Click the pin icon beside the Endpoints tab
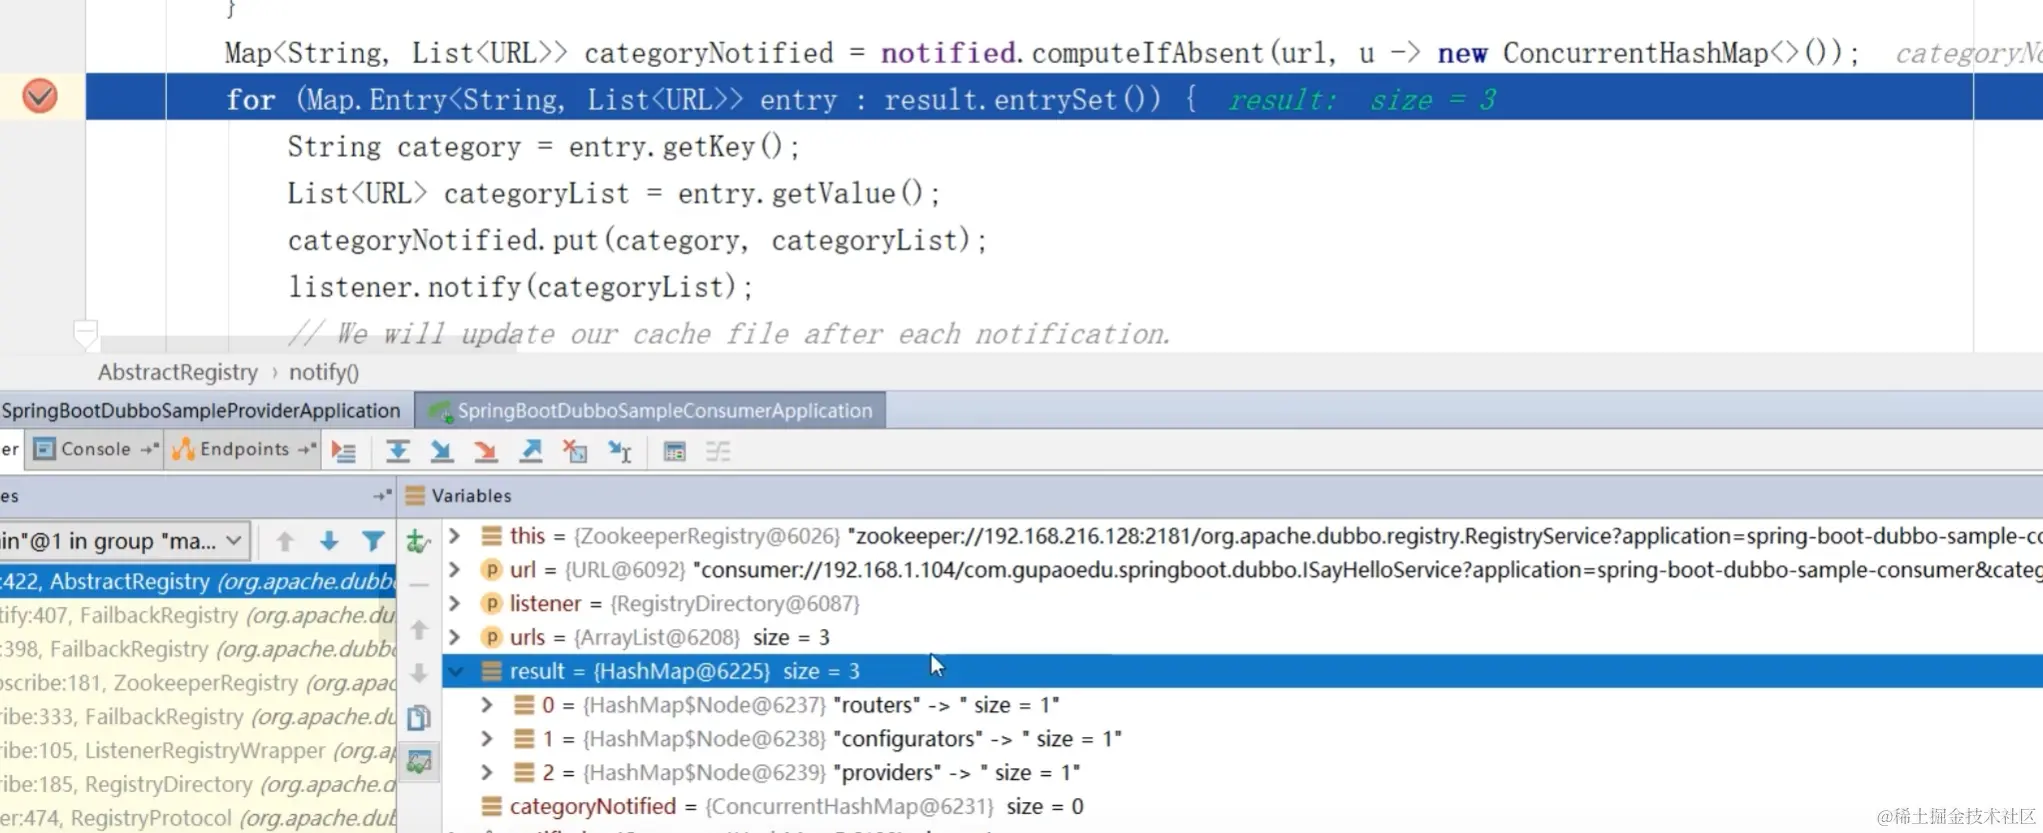The height and width of the screenshot is (833, 2043). pos(306,450)
